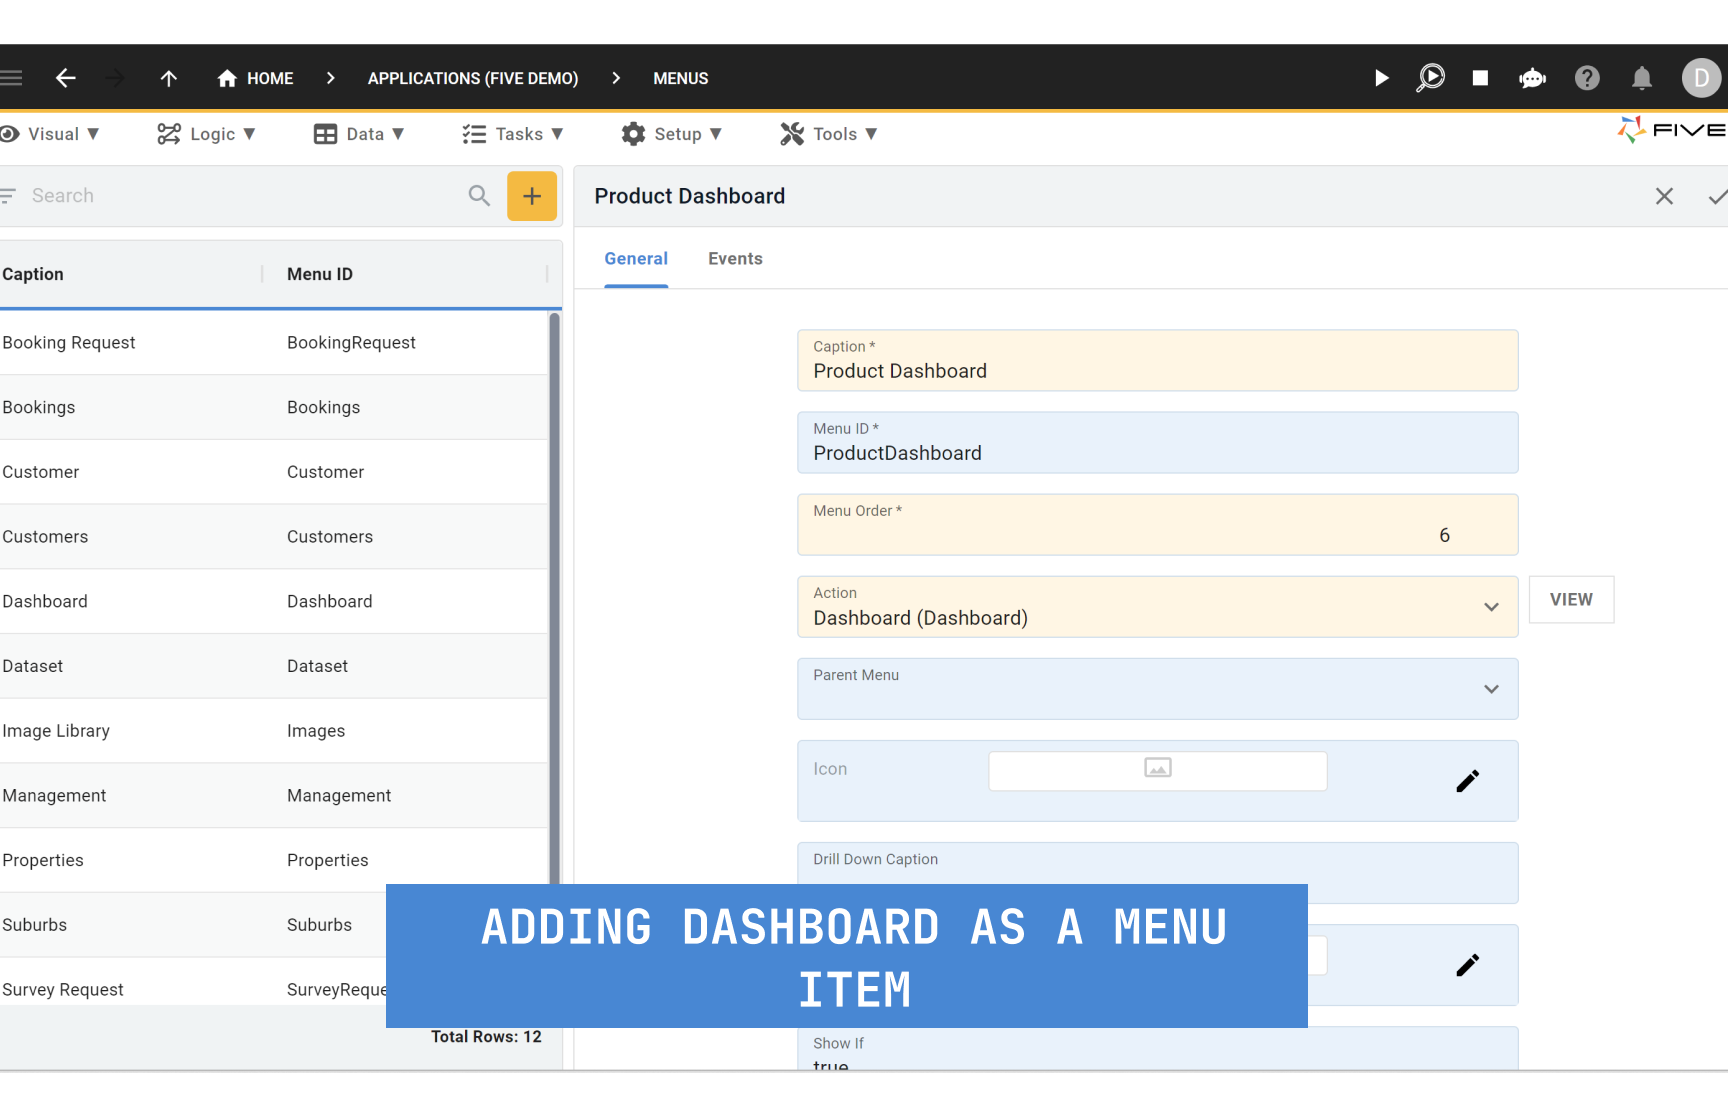Add a new menu with the plus button
Image resolution: width=1728 pixels, height=1117 pixels.
pyautogui.click(x=531, y=196)
